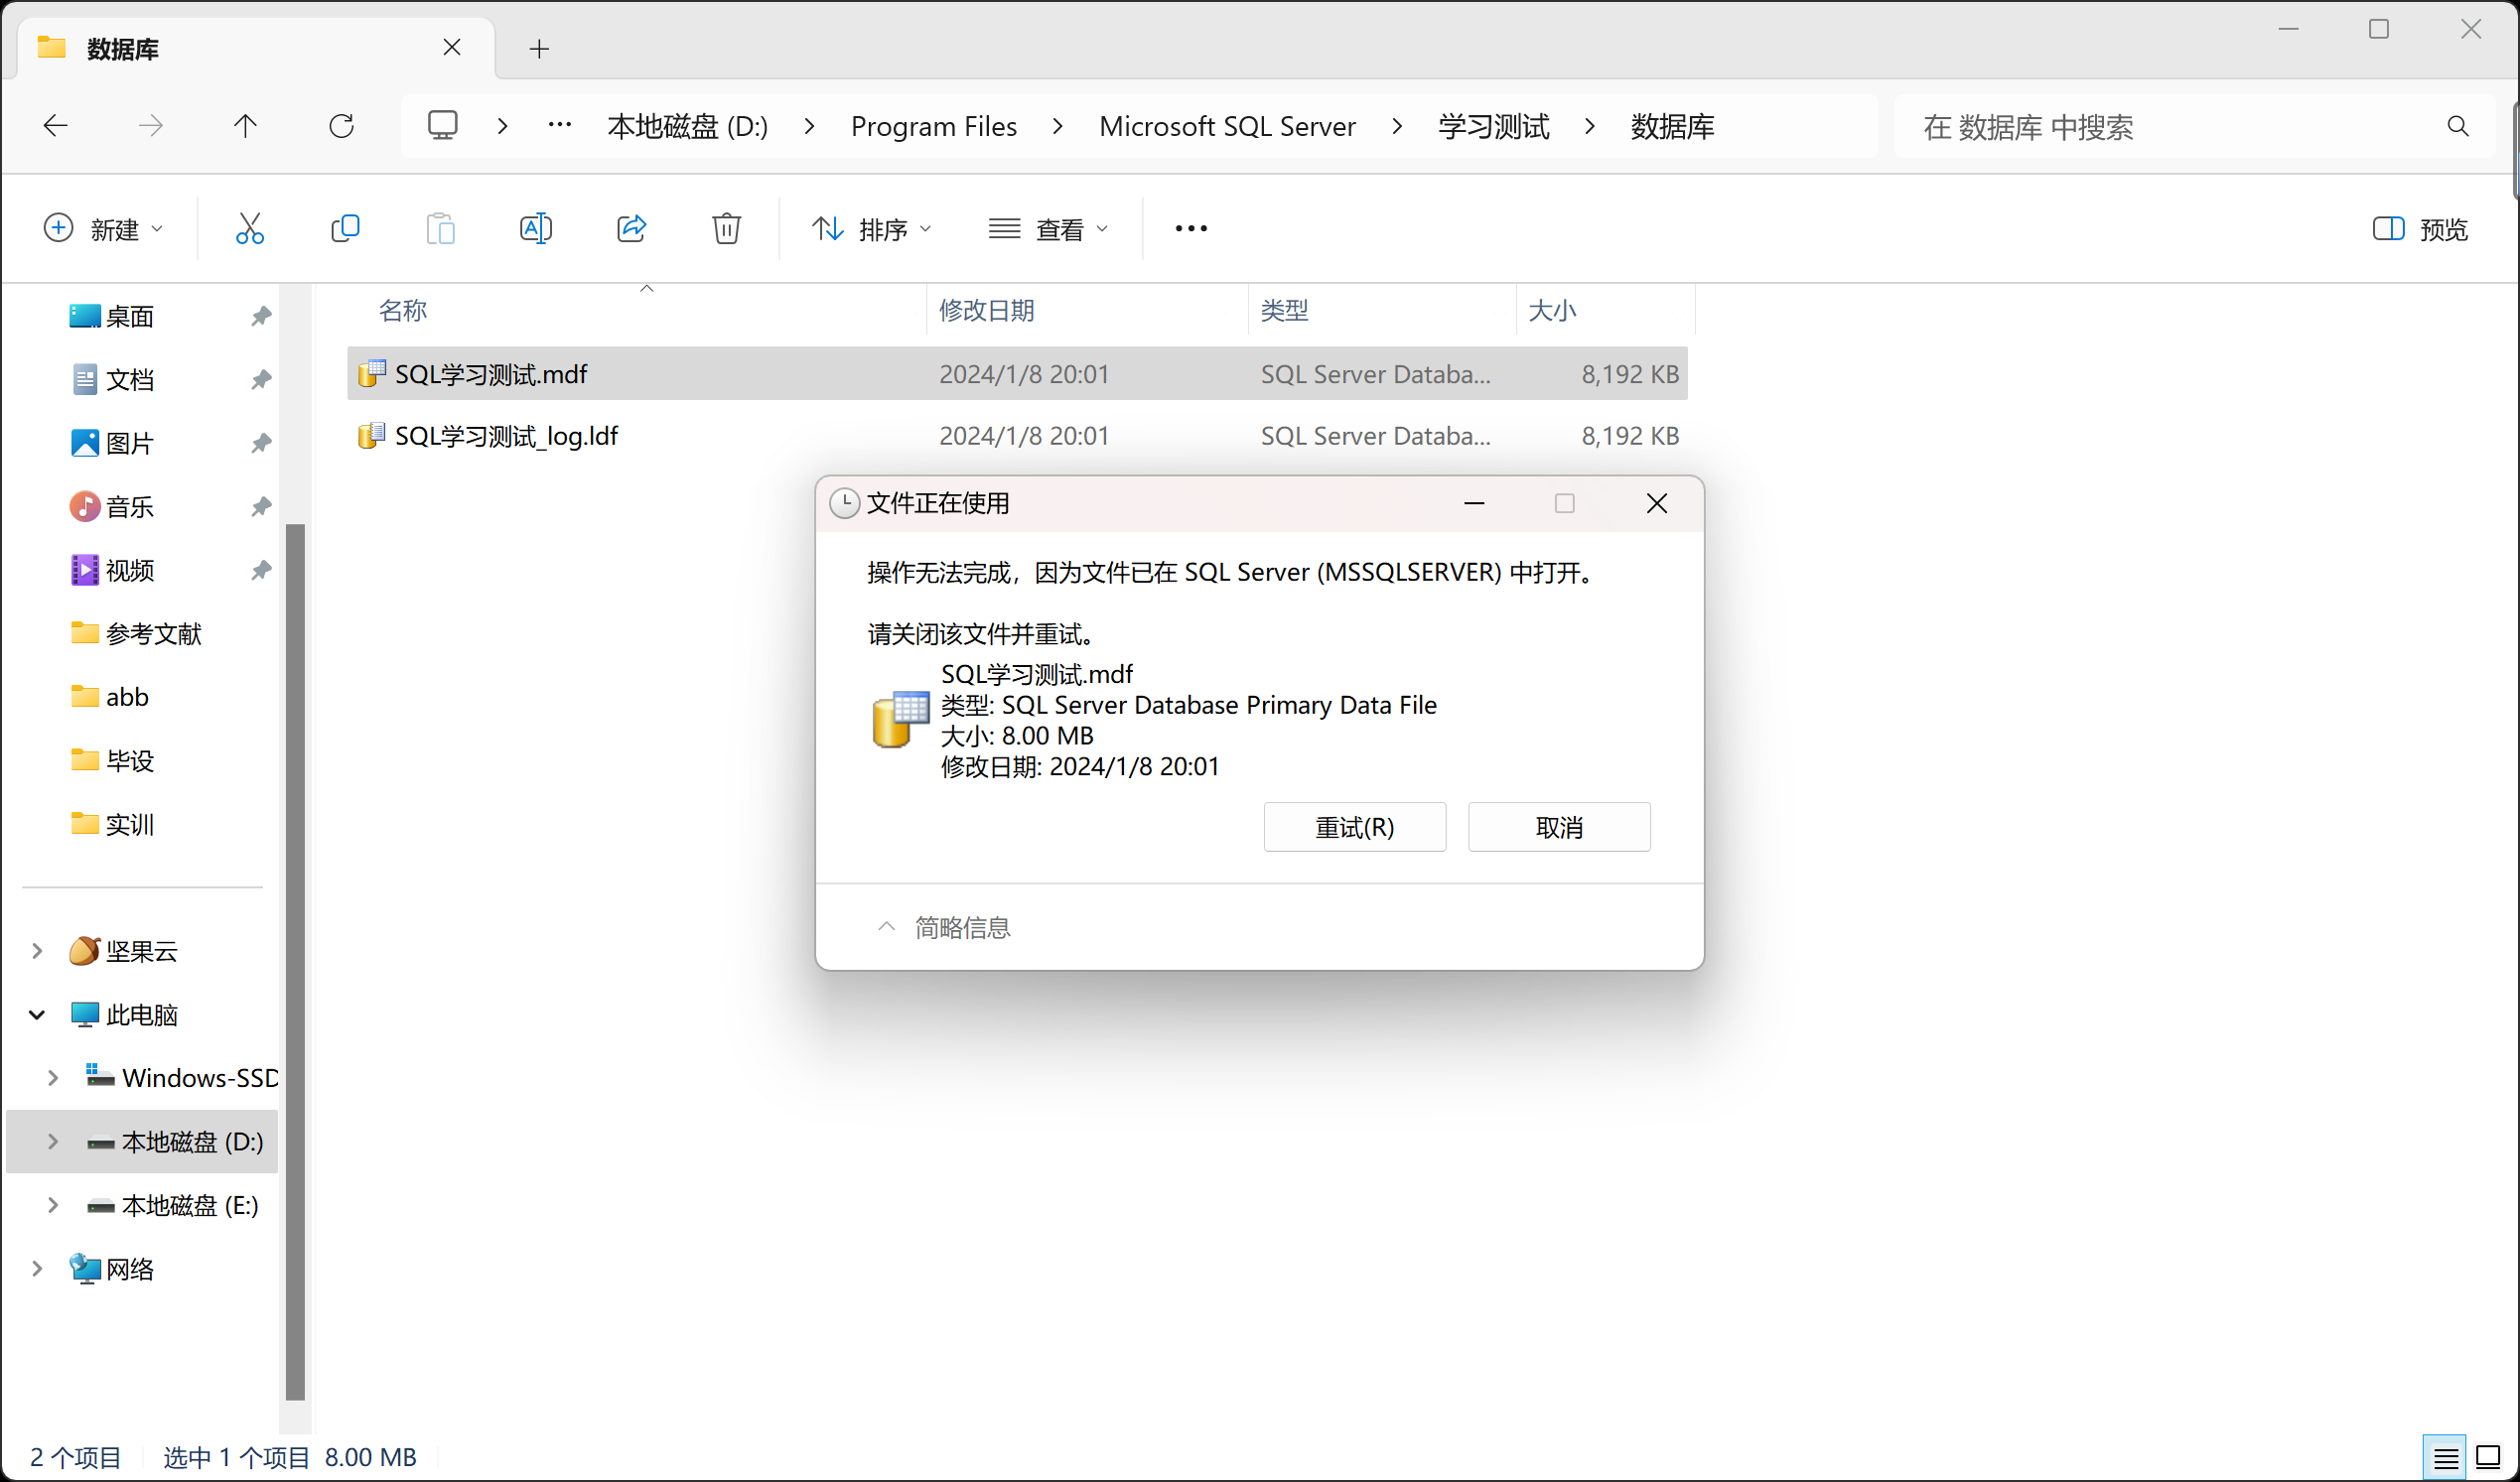Rename the selected file using toolbar icon
The width and height of the screenshot is (2520, 1482).
(536, 228)
